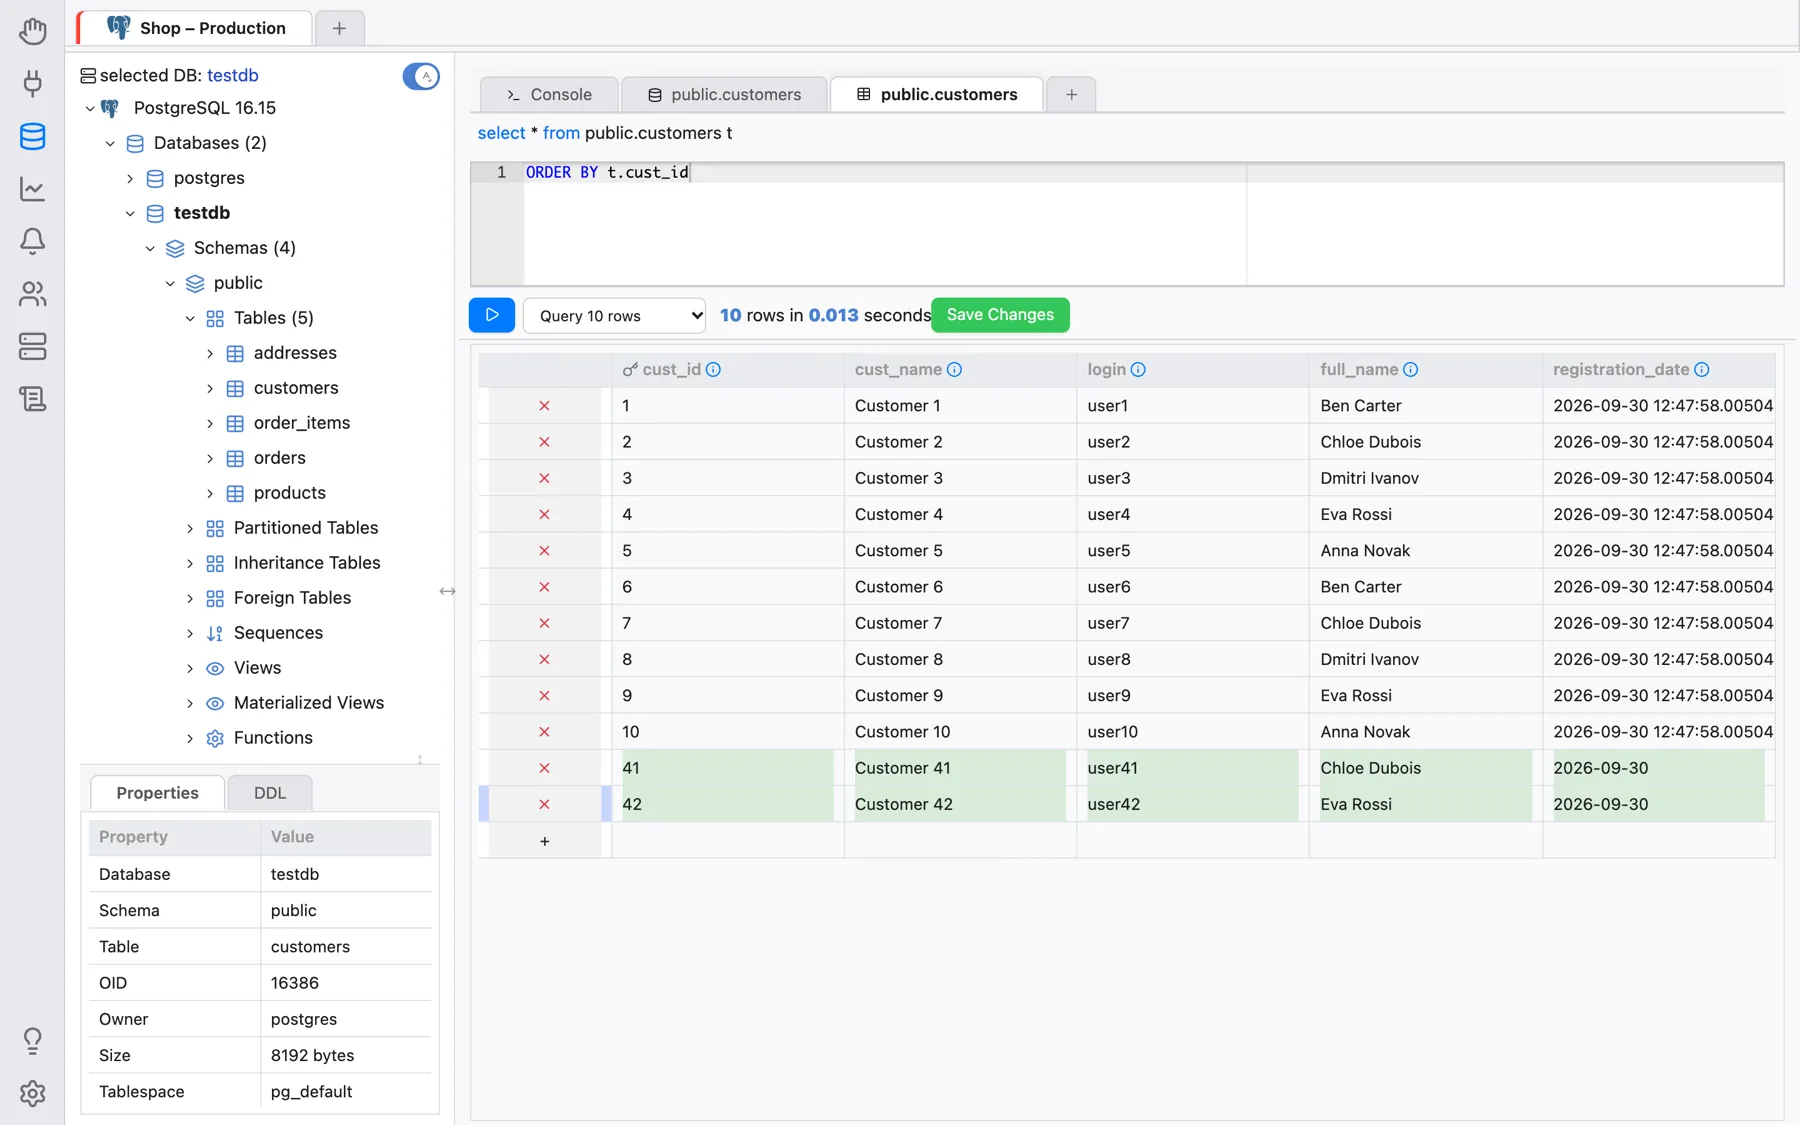Viewport: 1800px width, 1125px height.
Task: Switch to the first public.customers tab
Action: pyautogui.click(x=724, y=94)
